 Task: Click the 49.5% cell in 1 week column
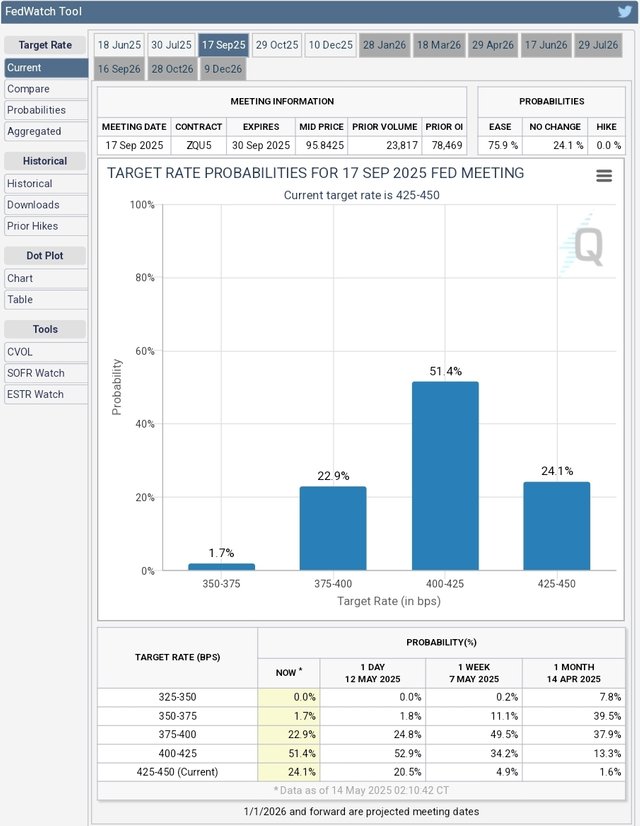(474, 734)
